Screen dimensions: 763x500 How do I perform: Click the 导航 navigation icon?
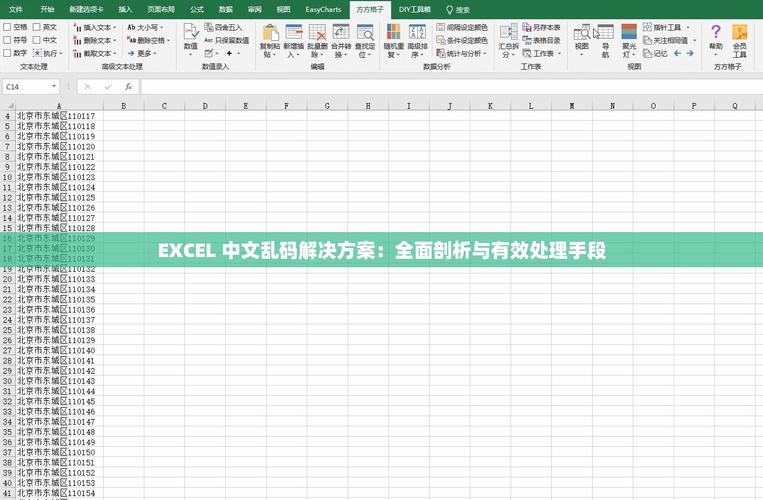[605, 41]
